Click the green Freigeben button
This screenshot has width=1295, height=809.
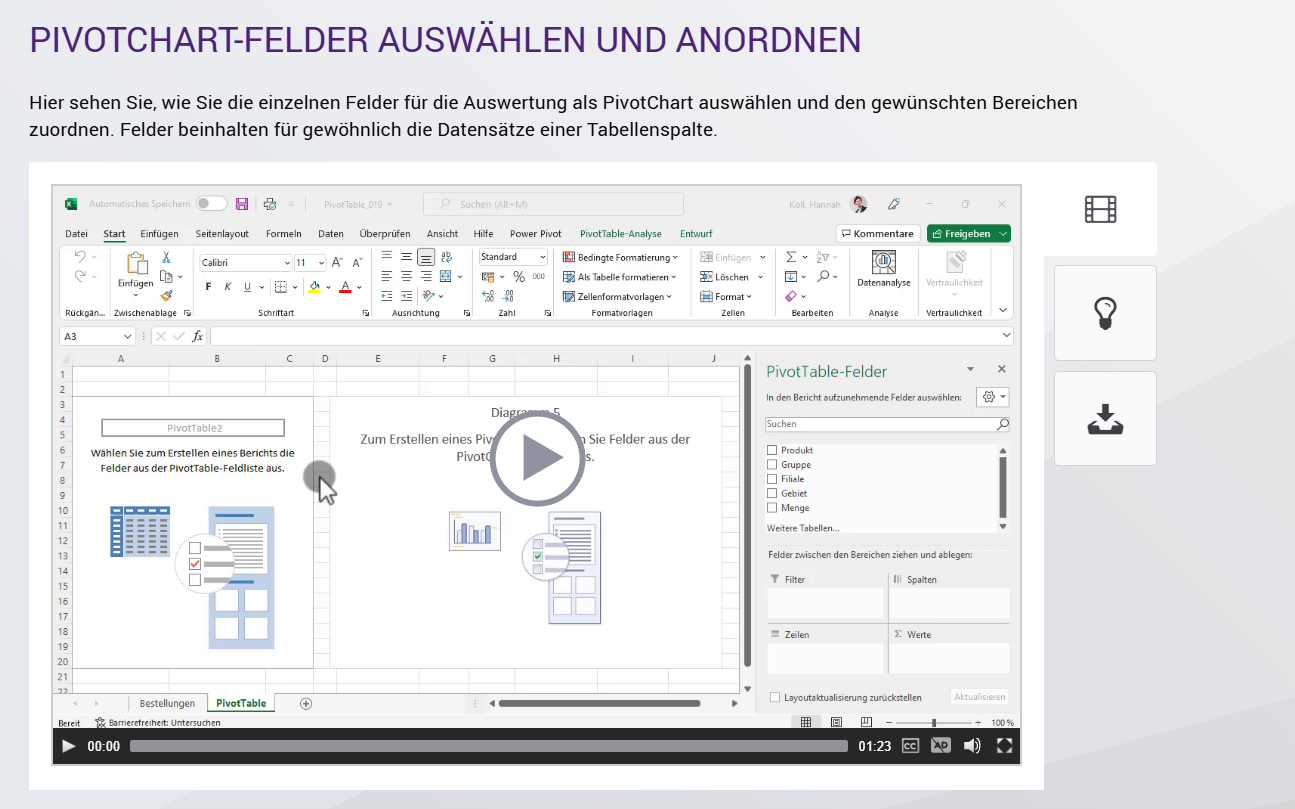968,234
